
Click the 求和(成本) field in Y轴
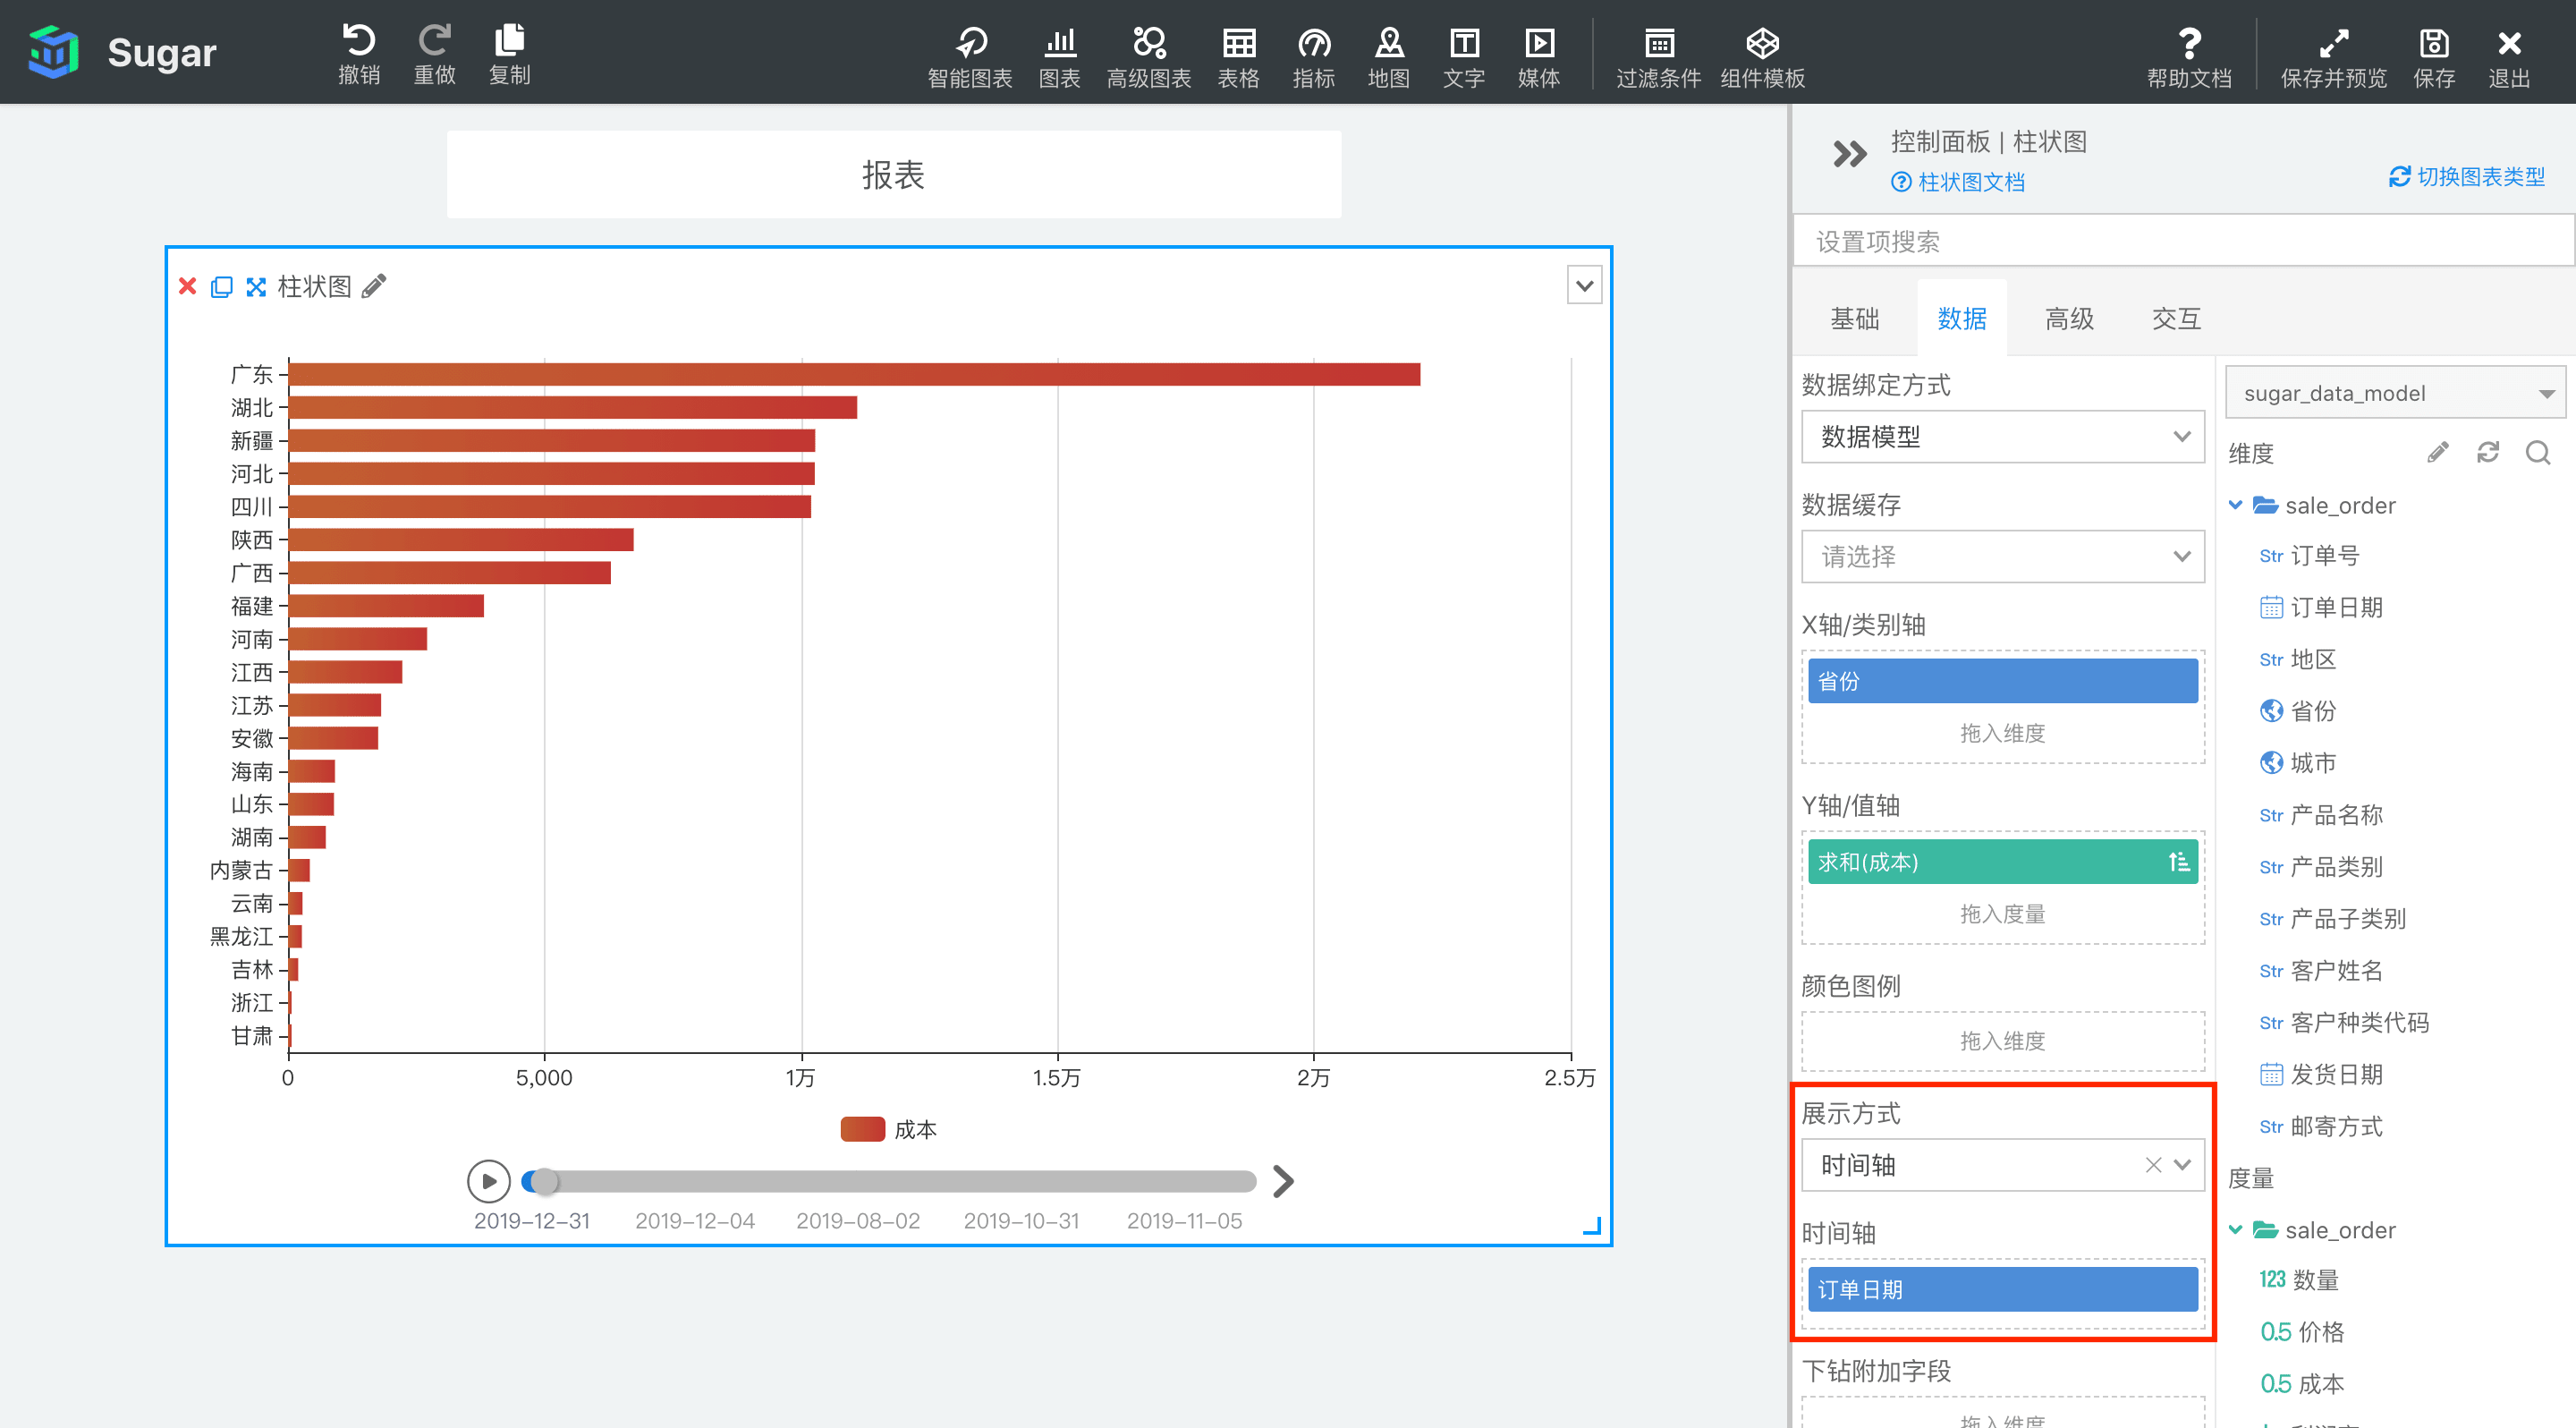(2002, 862)
